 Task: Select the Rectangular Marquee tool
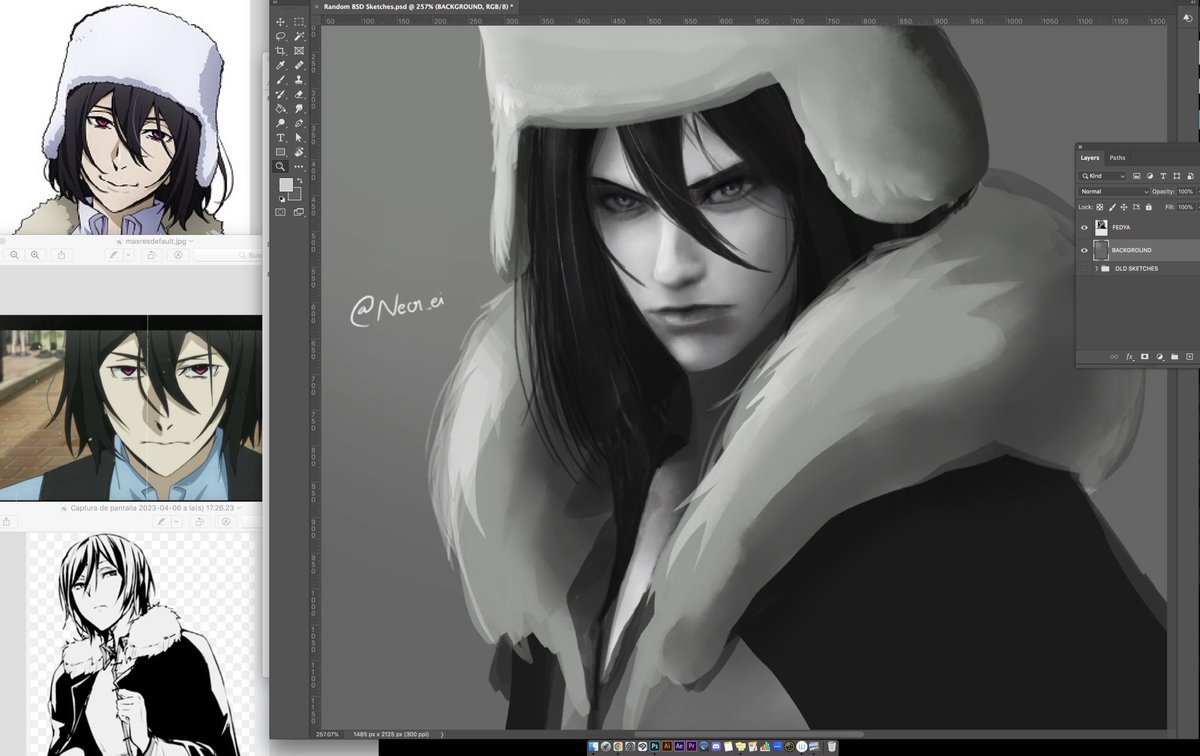(299, 22)
